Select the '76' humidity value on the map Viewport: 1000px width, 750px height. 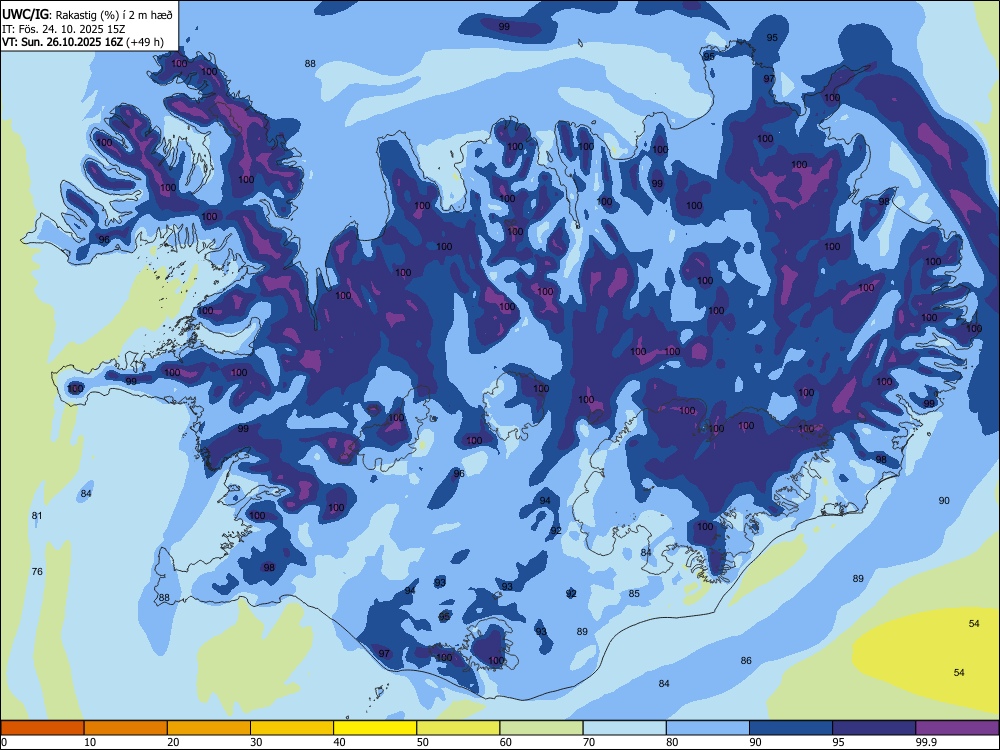click(37, 571)
